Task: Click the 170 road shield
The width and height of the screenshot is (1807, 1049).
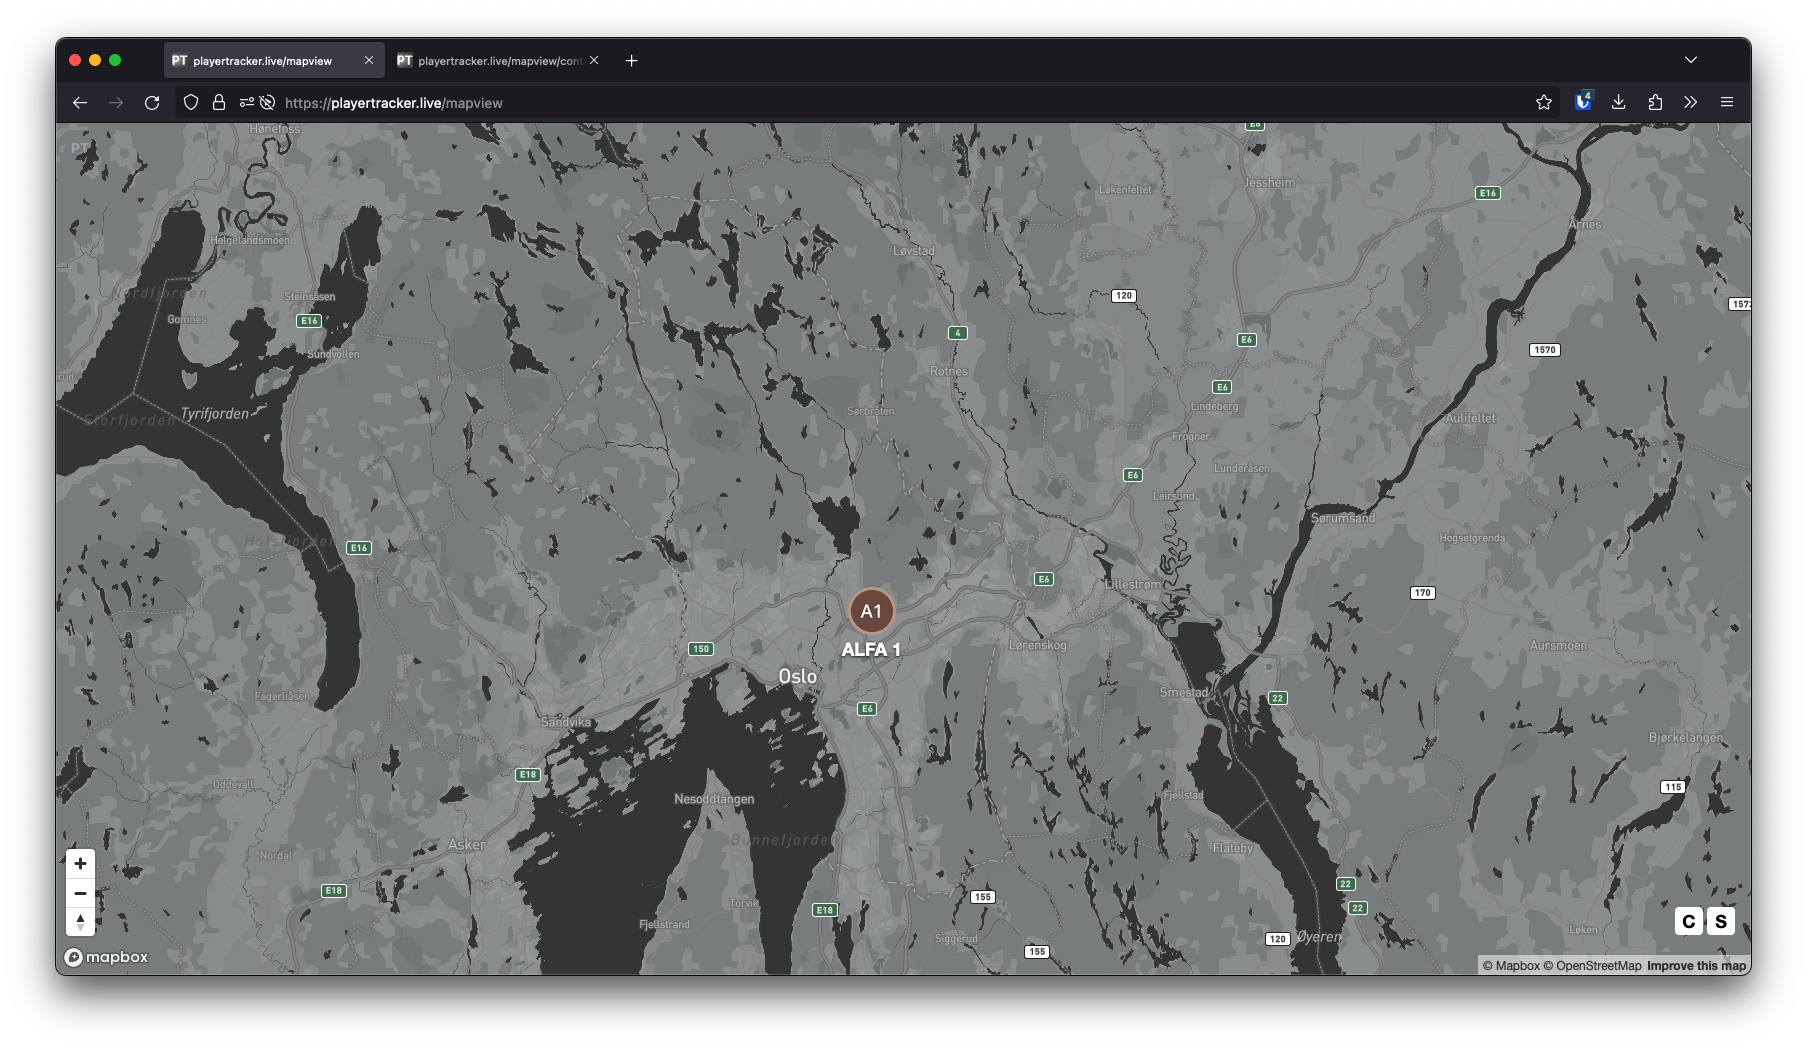Action: (x=1423, y=593)
